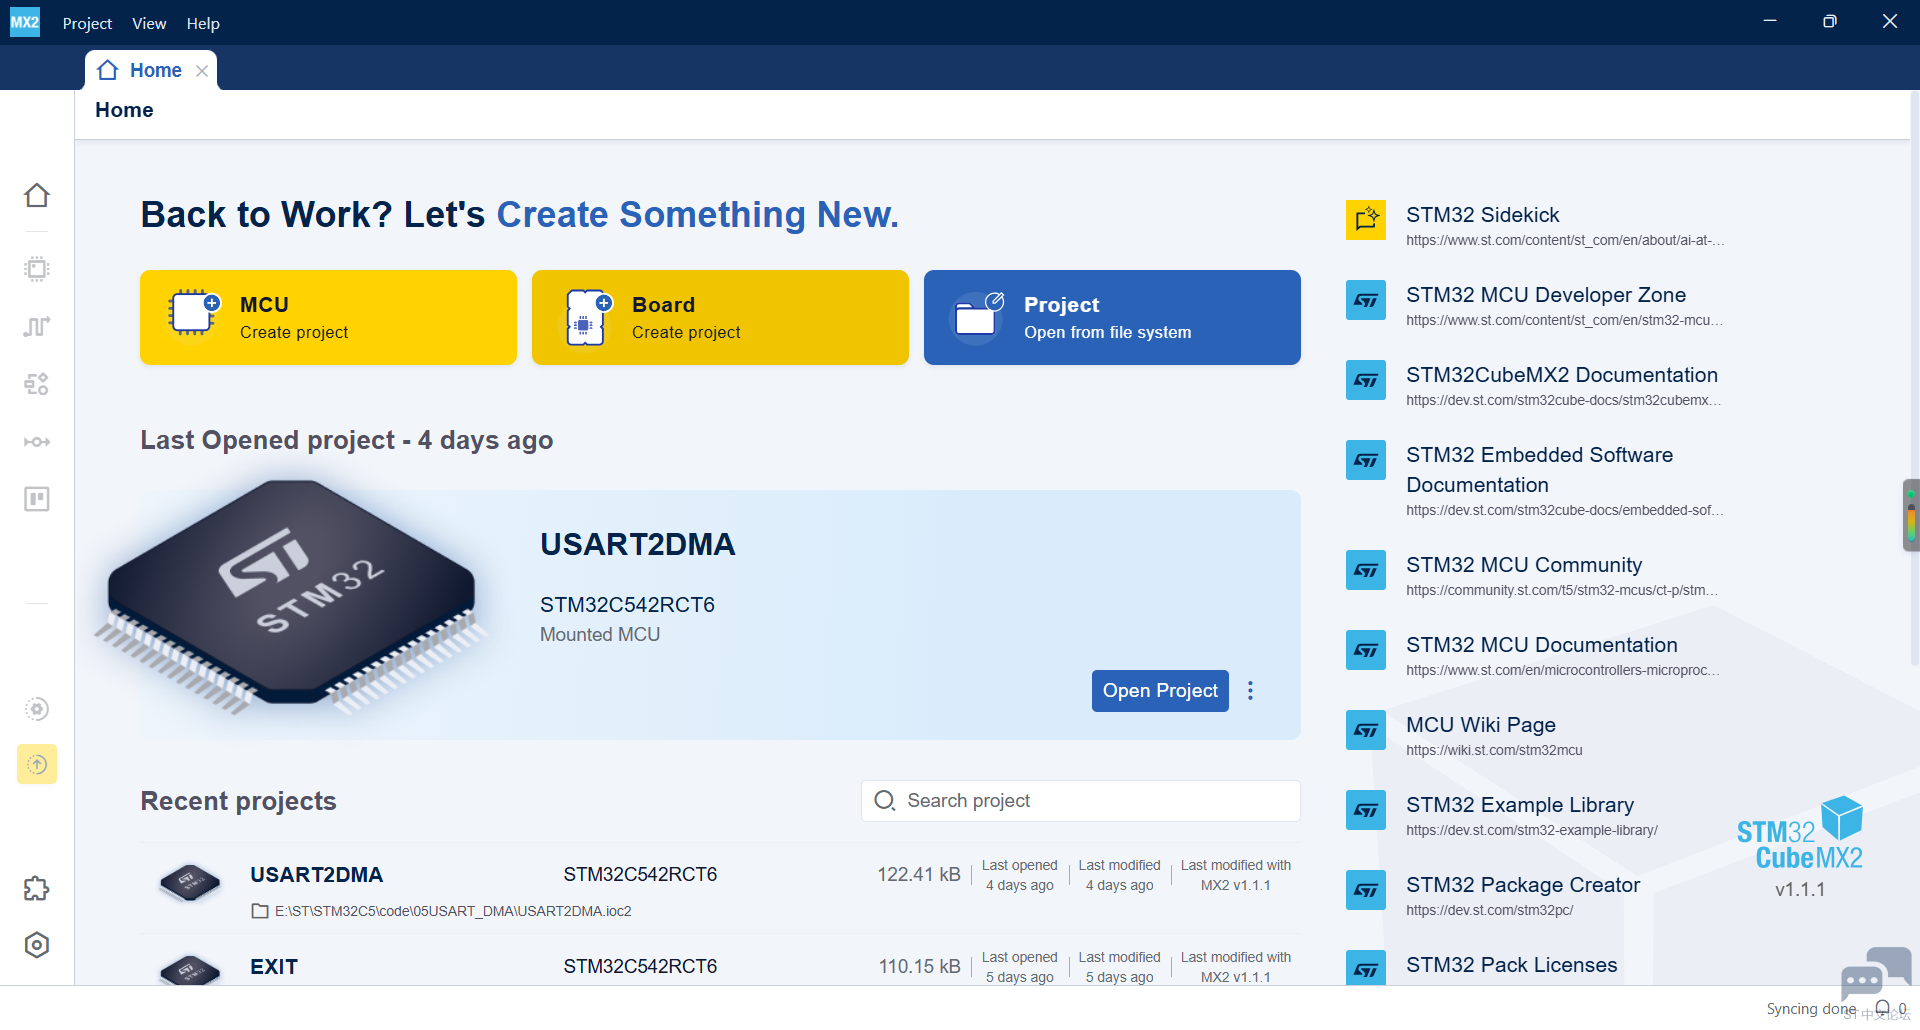The height and width of the screenshot is (1030, 1920).
Task: Click the notification bell in status bar
Action: click(1883, 1008)
